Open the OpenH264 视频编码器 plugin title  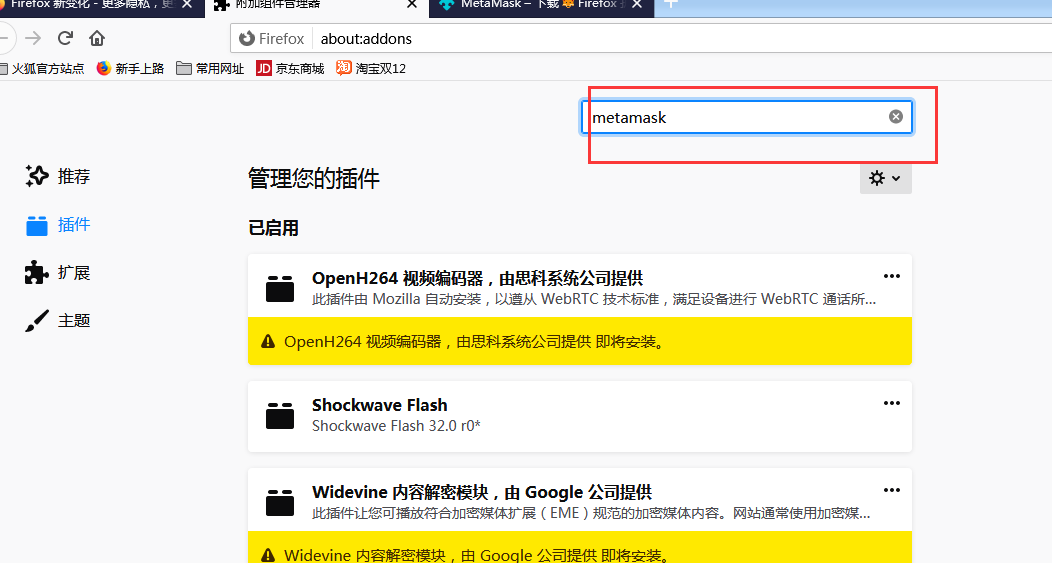click(478, 278)
